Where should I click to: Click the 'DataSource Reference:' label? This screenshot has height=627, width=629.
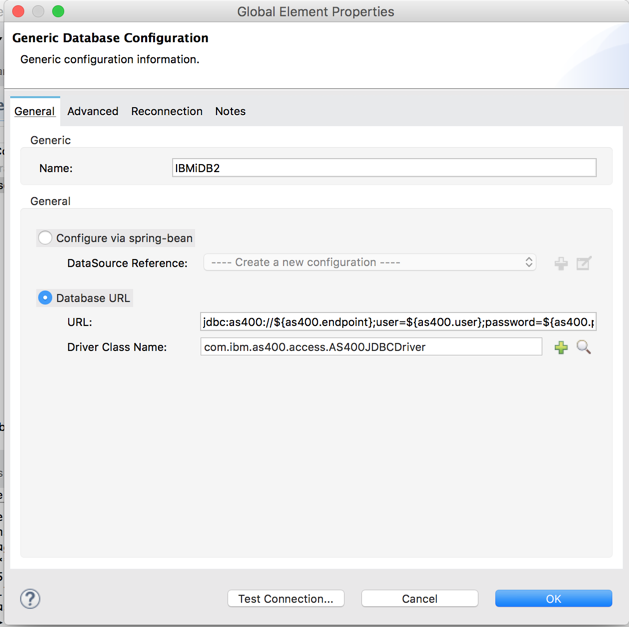pyautogui.click(x=127, y=263)
